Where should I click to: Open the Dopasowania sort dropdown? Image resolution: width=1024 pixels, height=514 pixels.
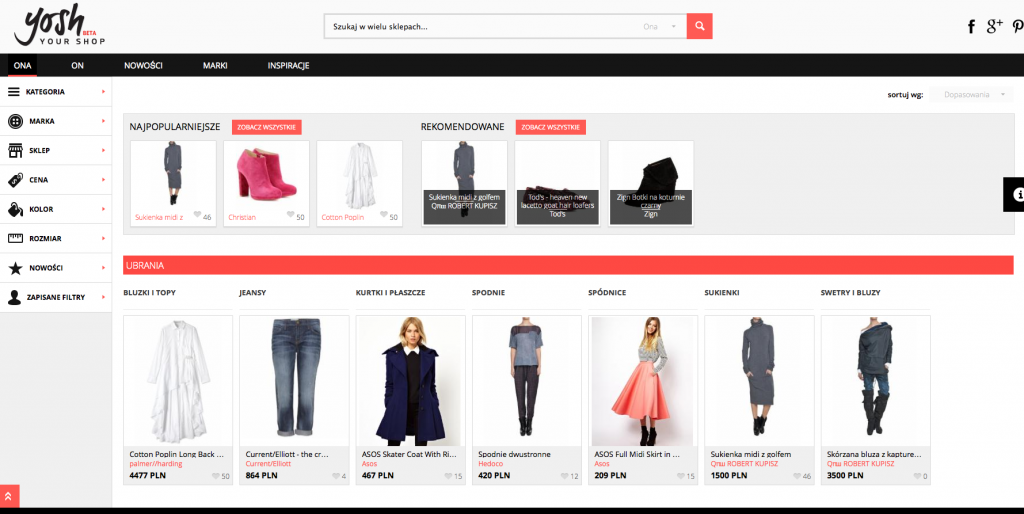pyautogui.click(x=971, y=94)
